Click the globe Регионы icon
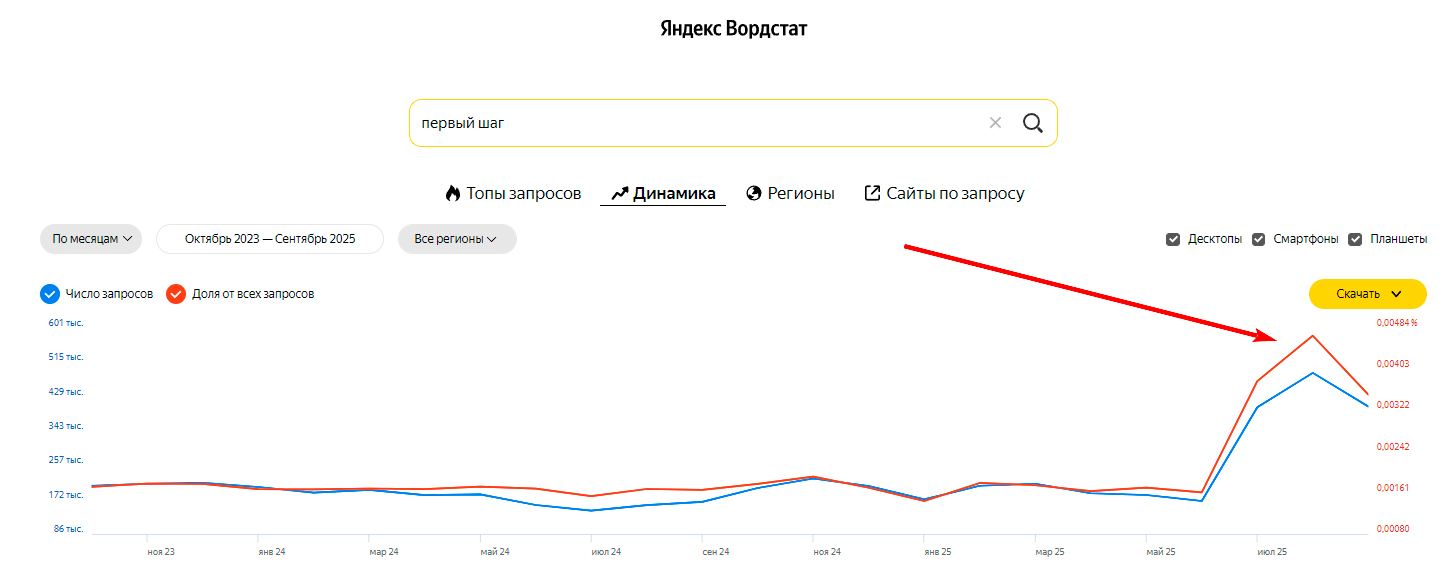 coord(755,193)
